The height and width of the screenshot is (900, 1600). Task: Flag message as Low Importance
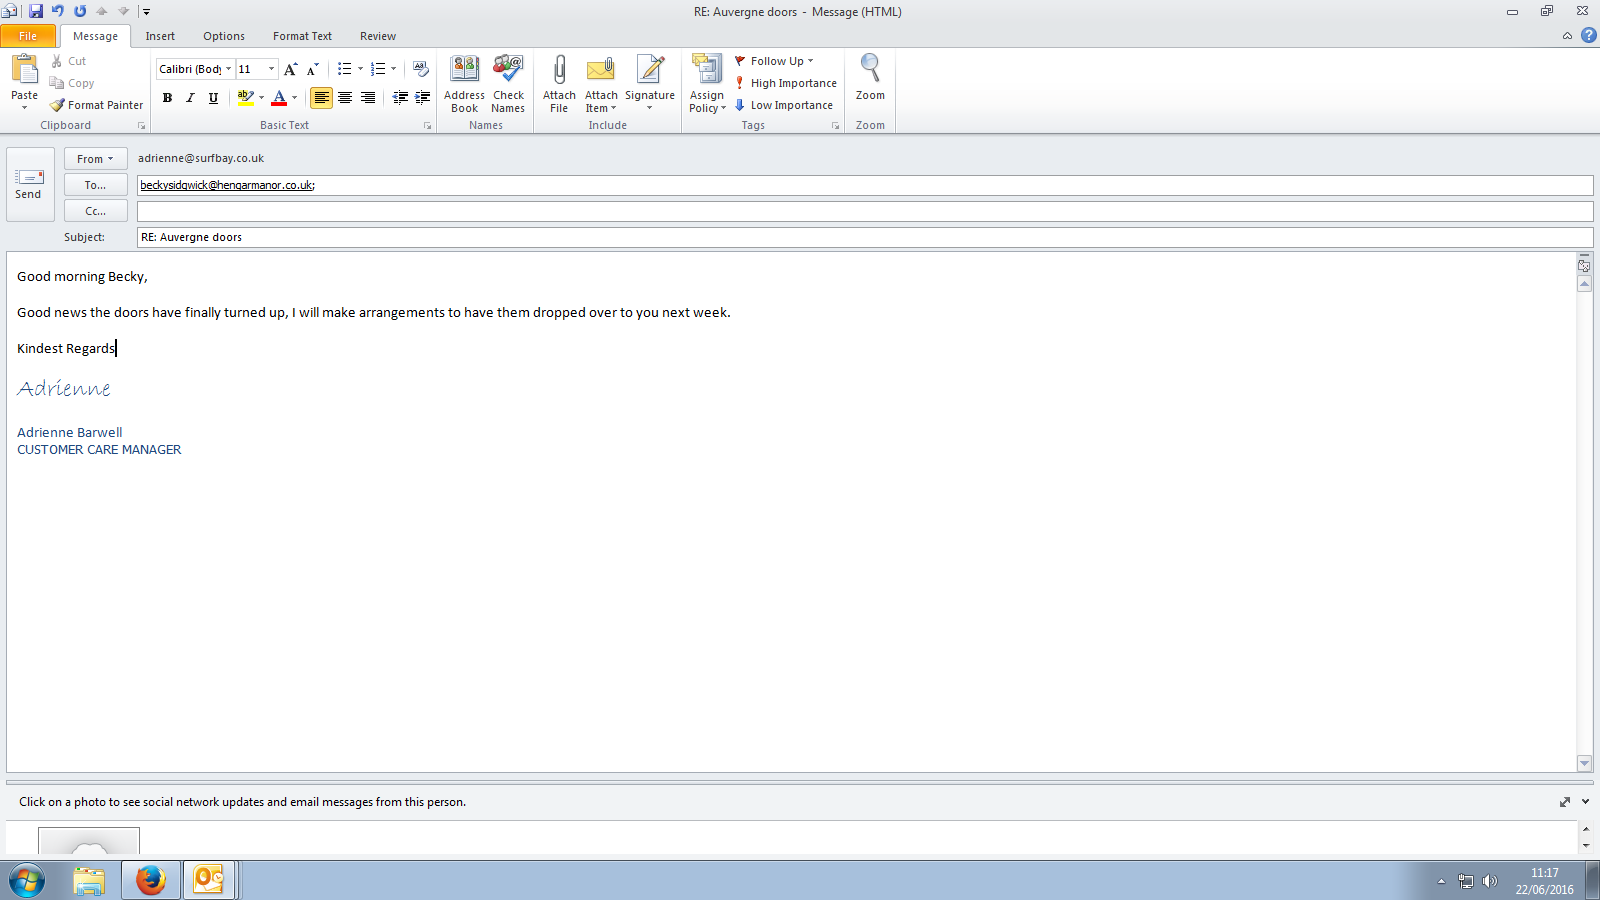coord(784,105)
